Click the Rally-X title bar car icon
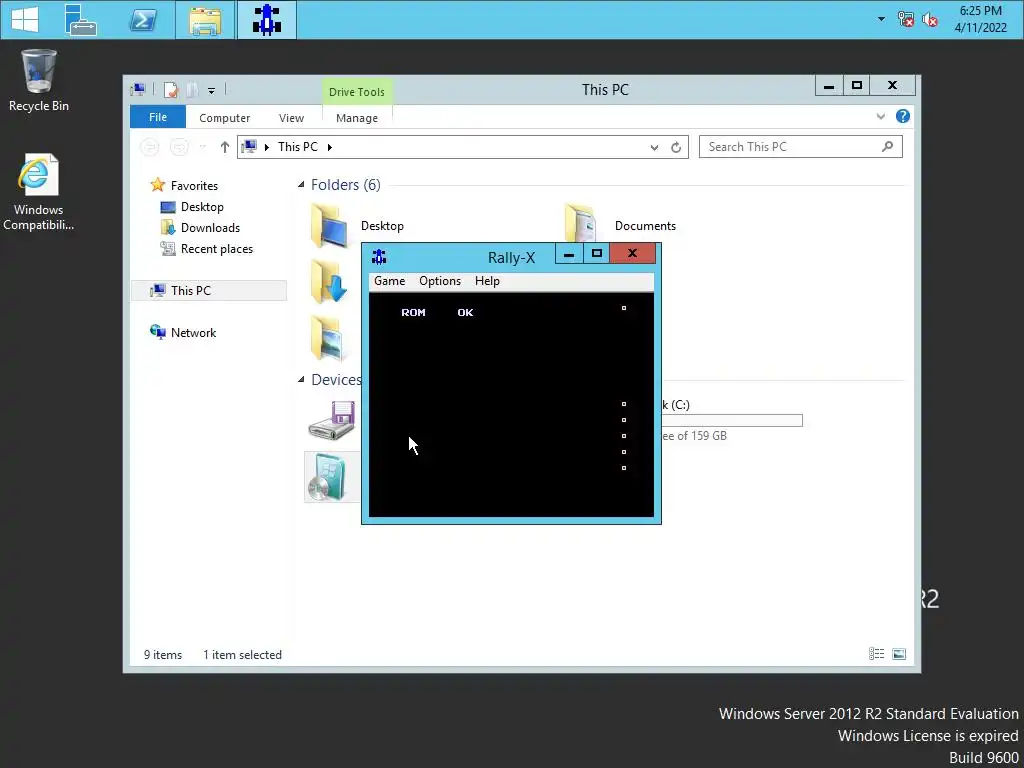 coord(379,257)
